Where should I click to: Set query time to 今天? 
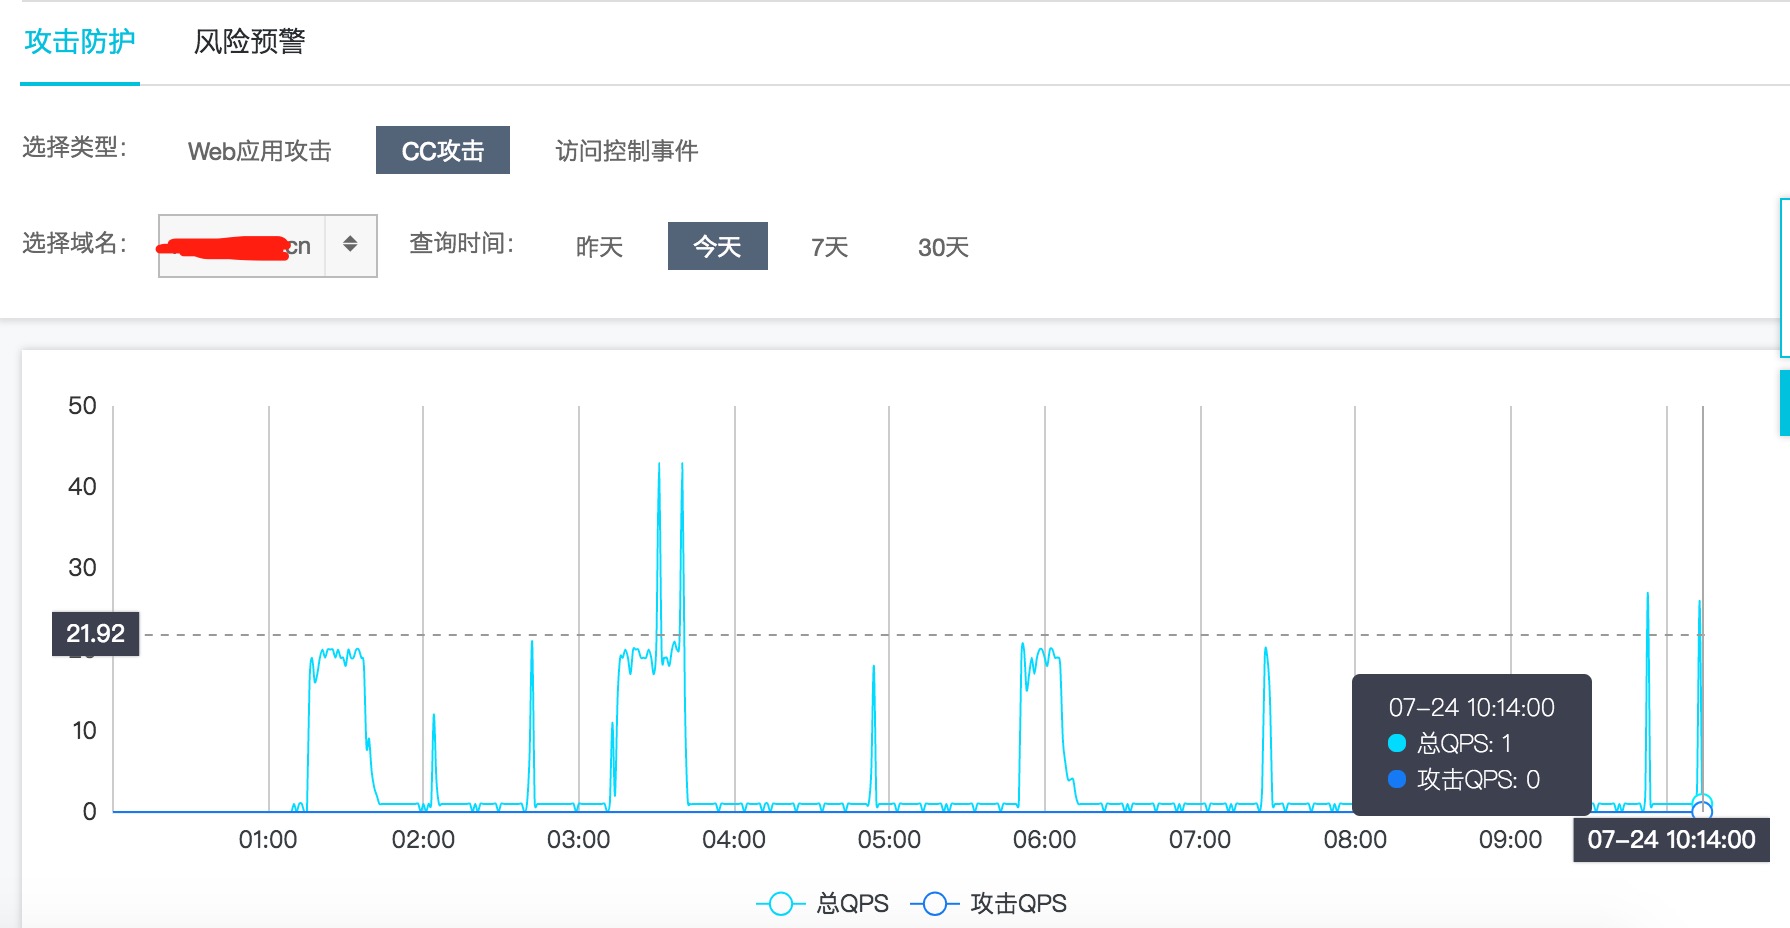718,246
